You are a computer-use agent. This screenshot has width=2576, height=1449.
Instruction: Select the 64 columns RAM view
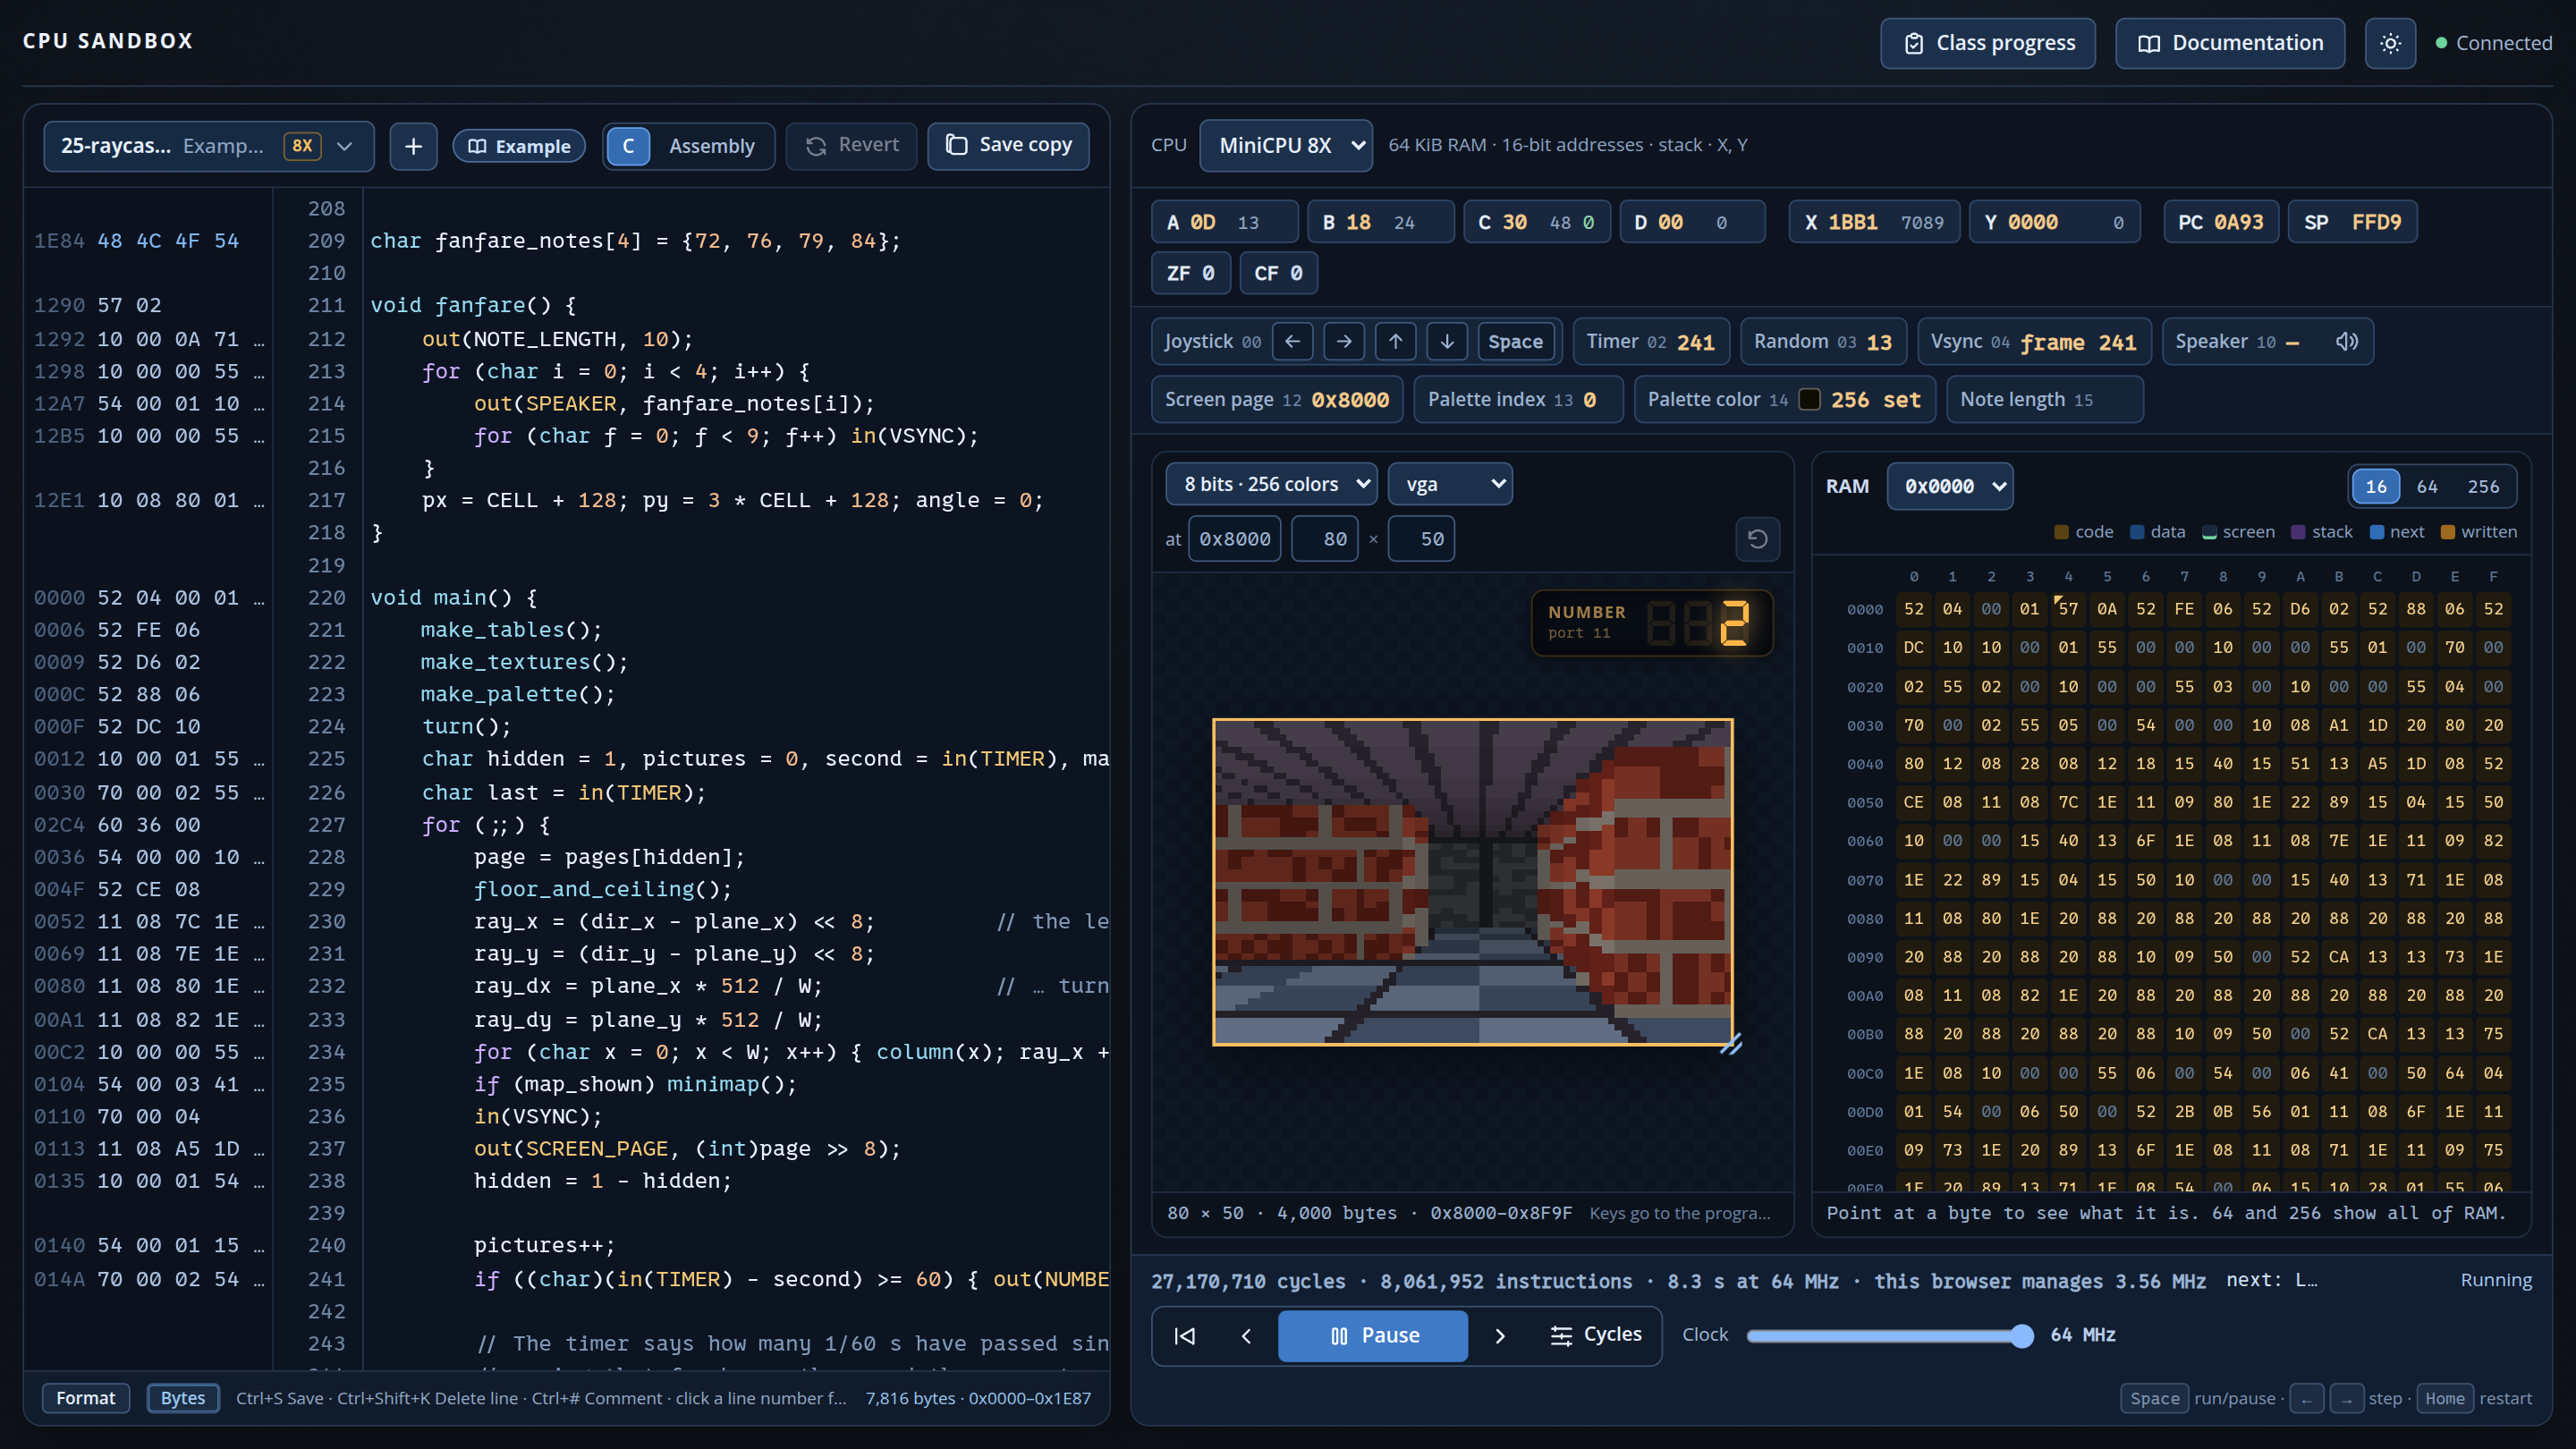(2426, 487)
